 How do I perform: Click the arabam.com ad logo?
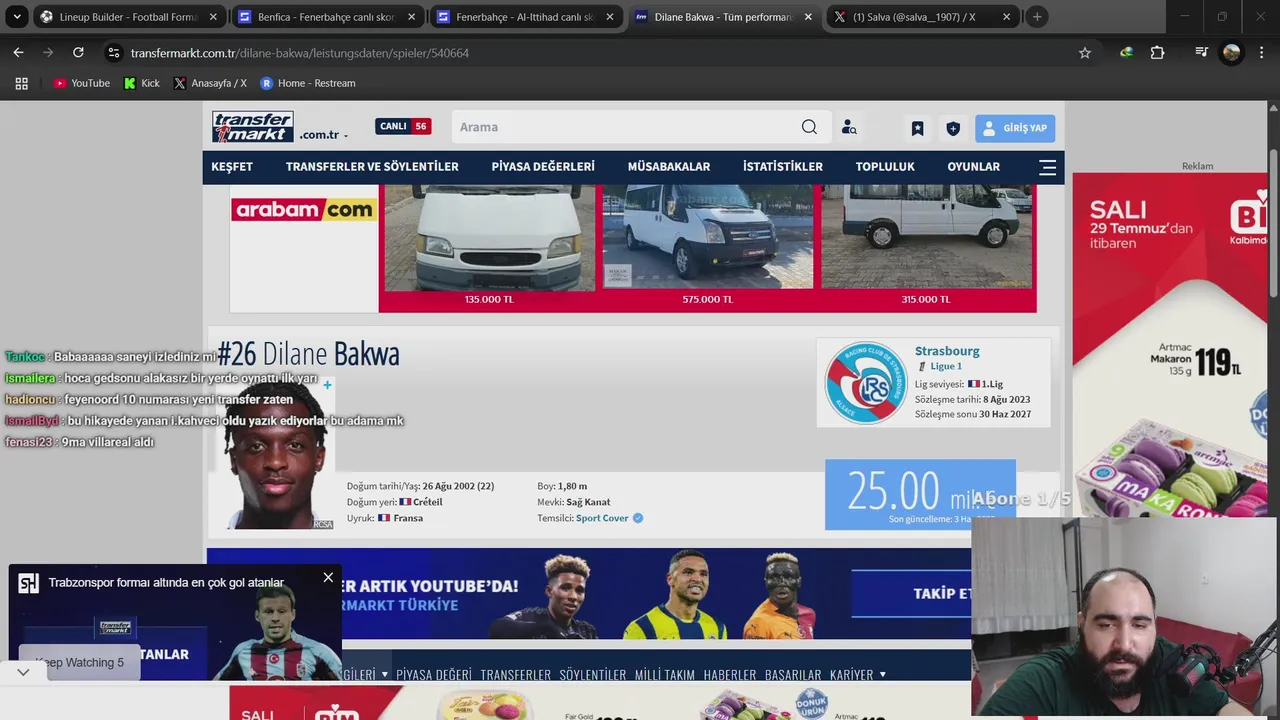[304, 209]
